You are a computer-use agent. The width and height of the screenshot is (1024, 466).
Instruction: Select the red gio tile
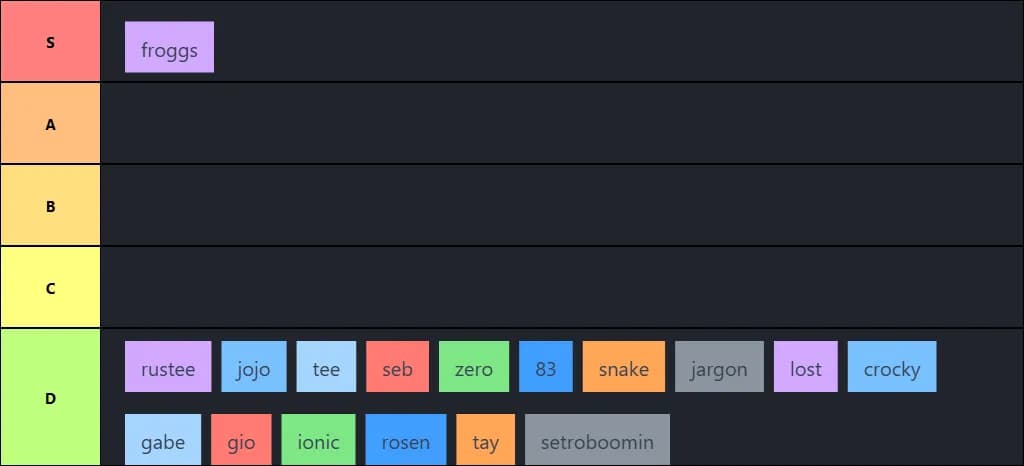(x=241, y=440)
